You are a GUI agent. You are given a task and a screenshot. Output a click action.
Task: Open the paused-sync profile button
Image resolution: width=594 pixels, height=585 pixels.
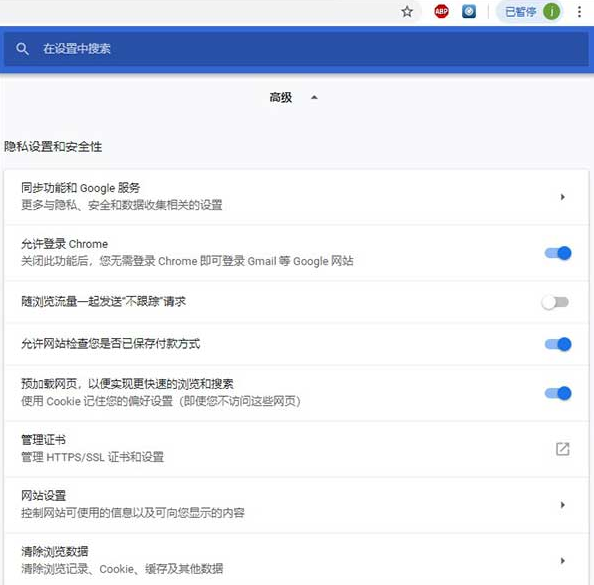[531, 12]
